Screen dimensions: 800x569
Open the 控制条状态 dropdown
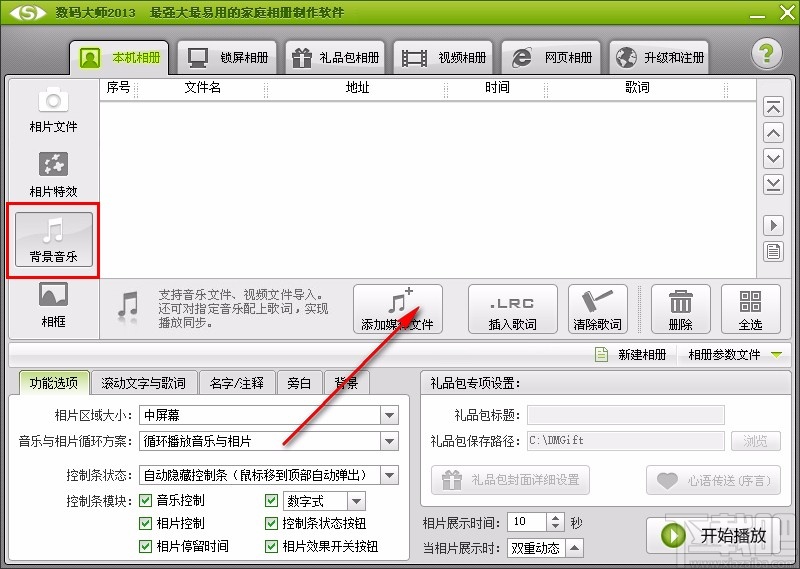tap(269, 475)
